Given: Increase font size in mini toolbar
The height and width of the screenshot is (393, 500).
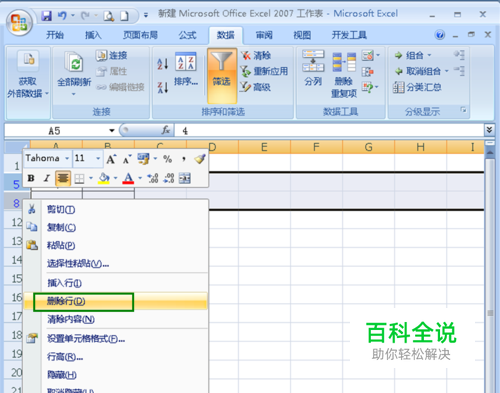Looking at the screenshot, I should coord(111,159).
